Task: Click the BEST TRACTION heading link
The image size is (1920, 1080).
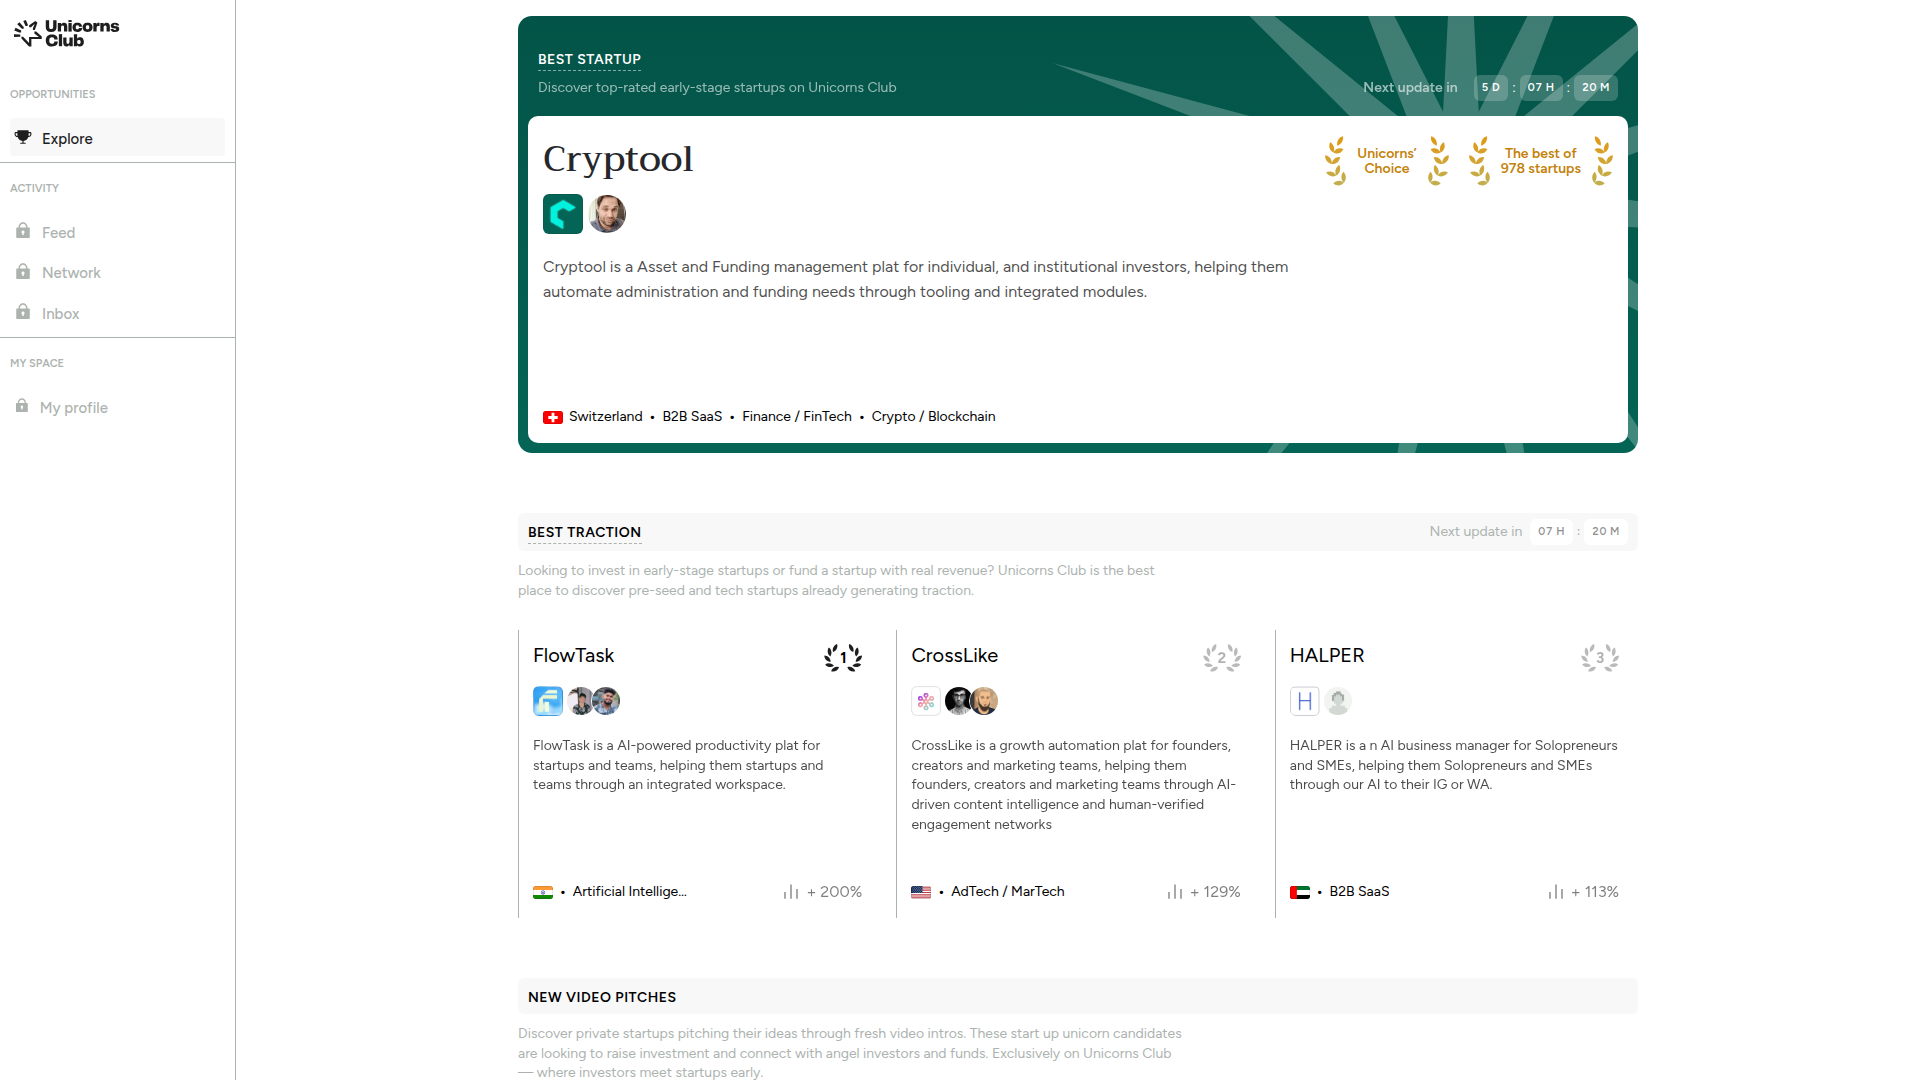Action: [x=584, y=532]
